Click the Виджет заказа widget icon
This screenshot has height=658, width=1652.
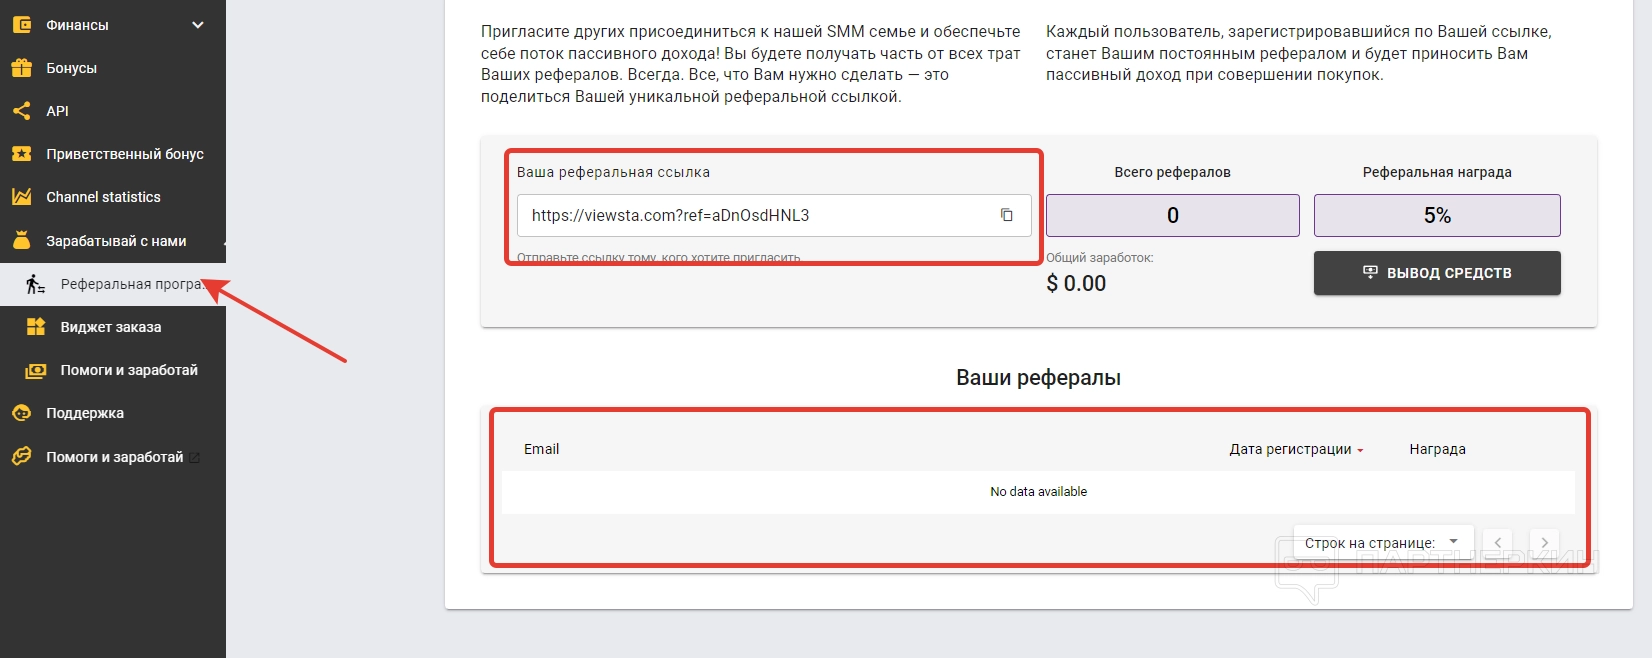[36, 327]
